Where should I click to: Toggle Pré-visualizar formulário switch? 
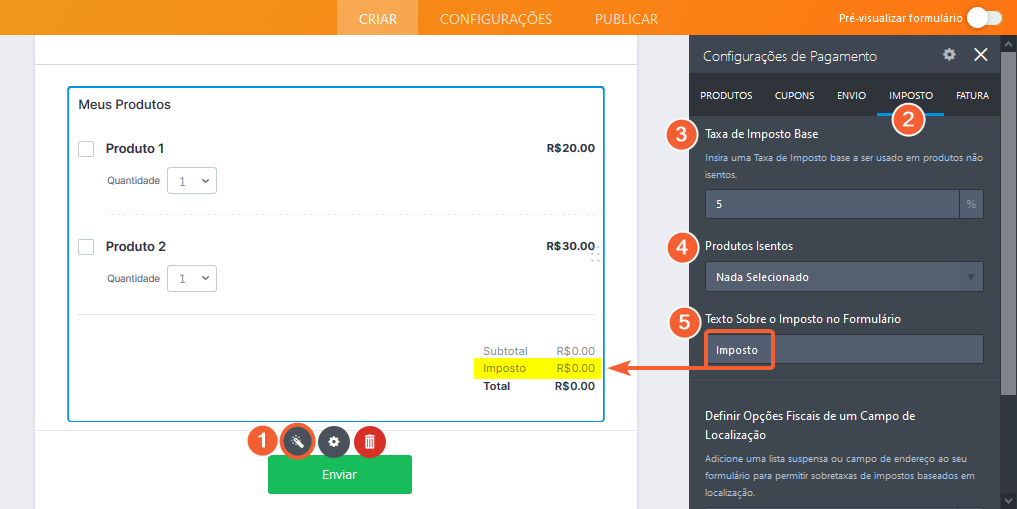point(983,18)
